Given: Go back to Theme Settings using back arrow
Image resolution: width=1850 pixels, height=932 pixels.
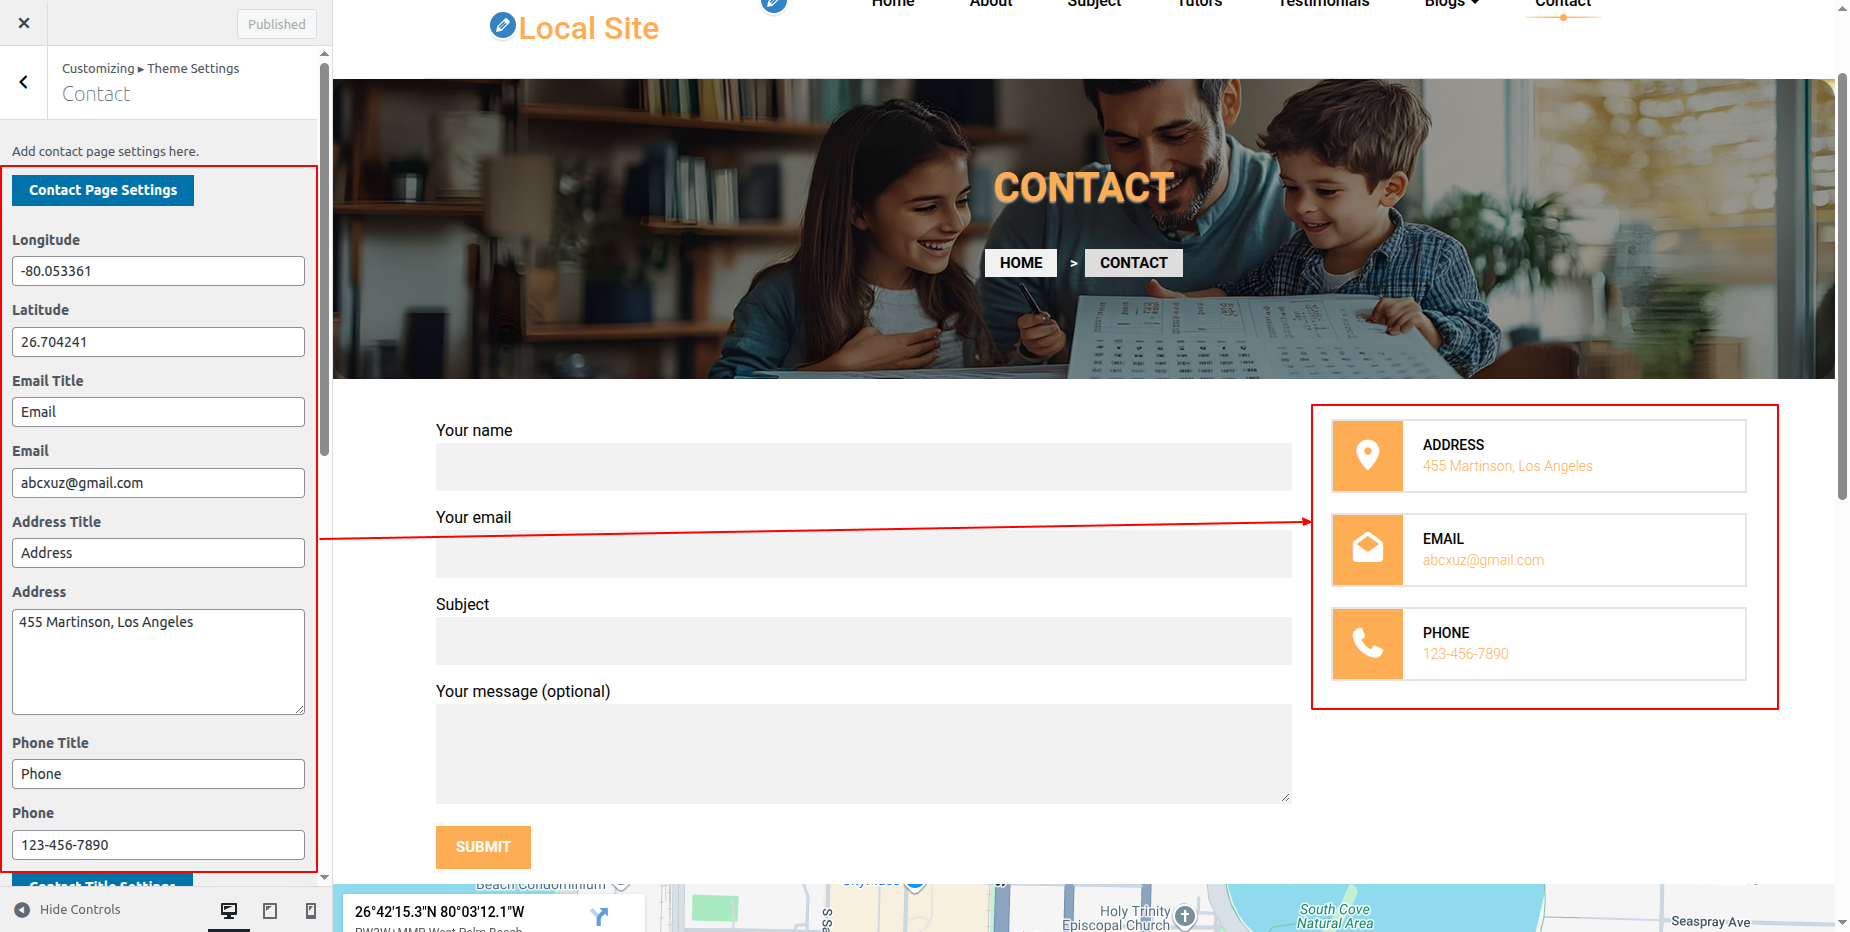Looking at the screenshot, I should click(24, 83).
